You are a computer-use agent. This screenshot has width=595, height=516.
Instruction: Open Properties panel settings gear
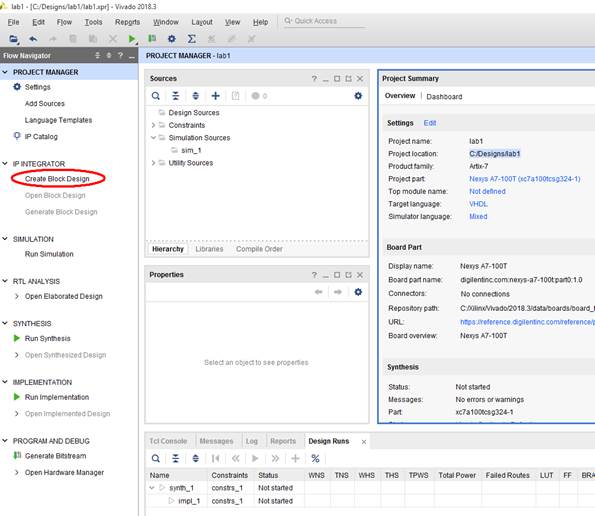point(358,292)
